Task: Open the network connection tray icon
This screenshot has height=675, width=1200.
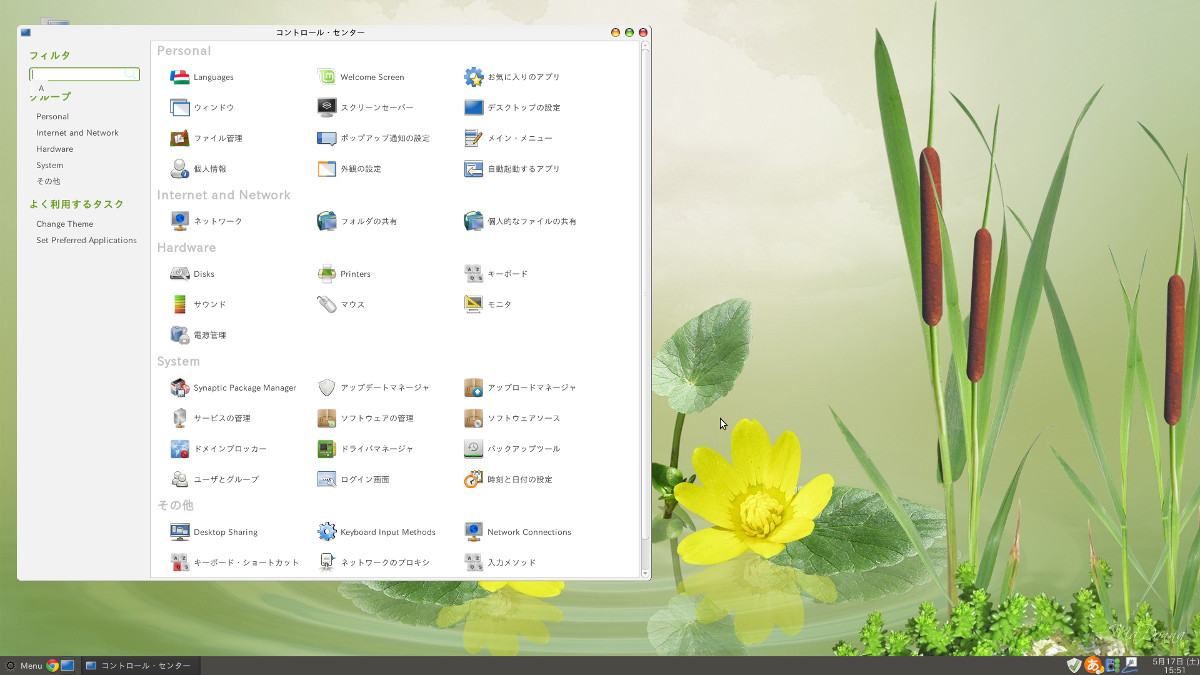Action: point(1131,665)
